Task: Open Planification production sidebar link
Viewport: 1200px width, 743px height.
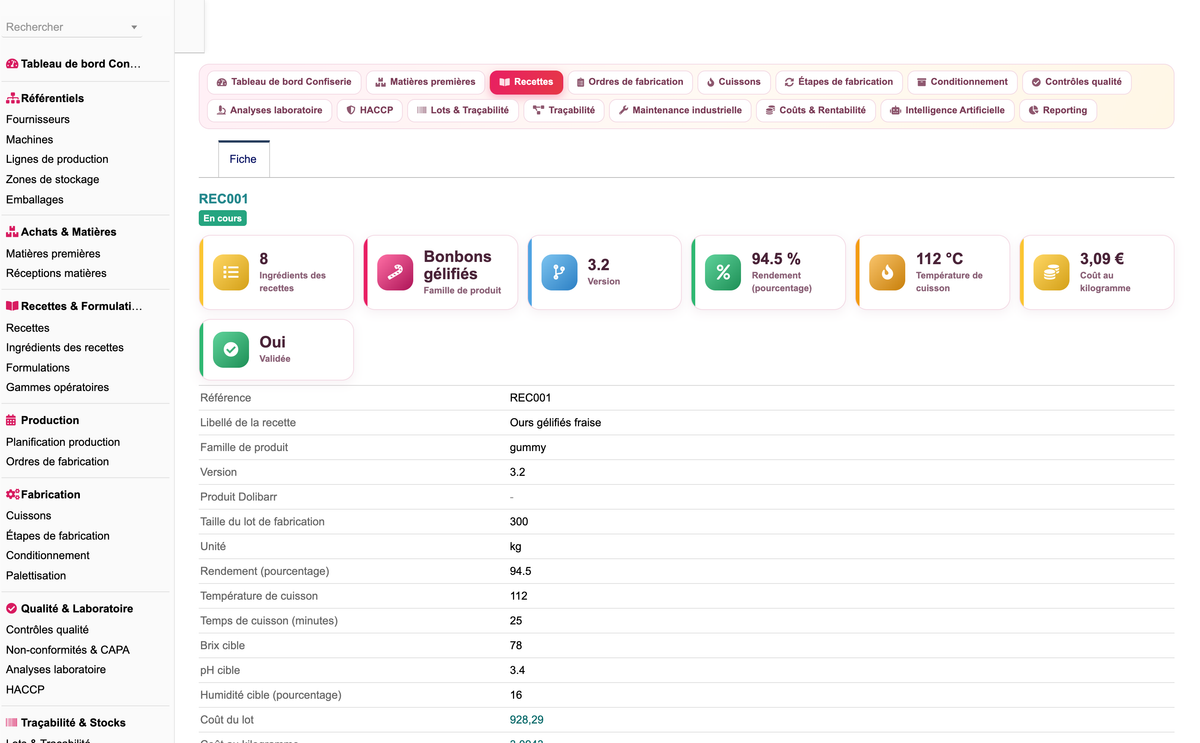Action: [x=63, y=442]
